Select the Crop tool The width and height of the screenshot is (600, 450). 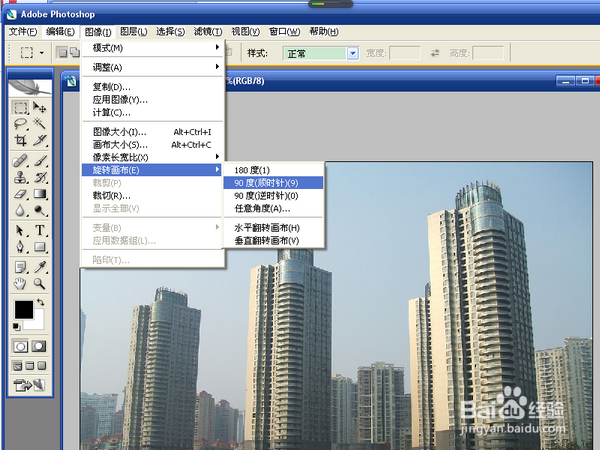coord(21,140)
